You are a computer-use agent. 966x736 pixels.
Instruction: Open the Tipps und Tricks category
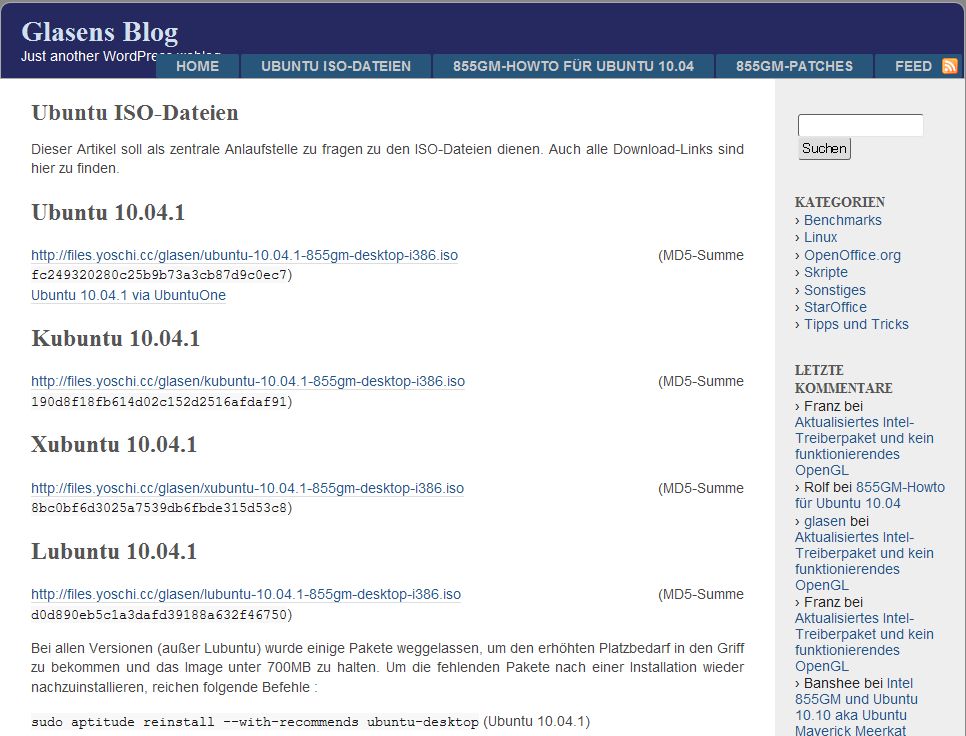pos(856,324)
